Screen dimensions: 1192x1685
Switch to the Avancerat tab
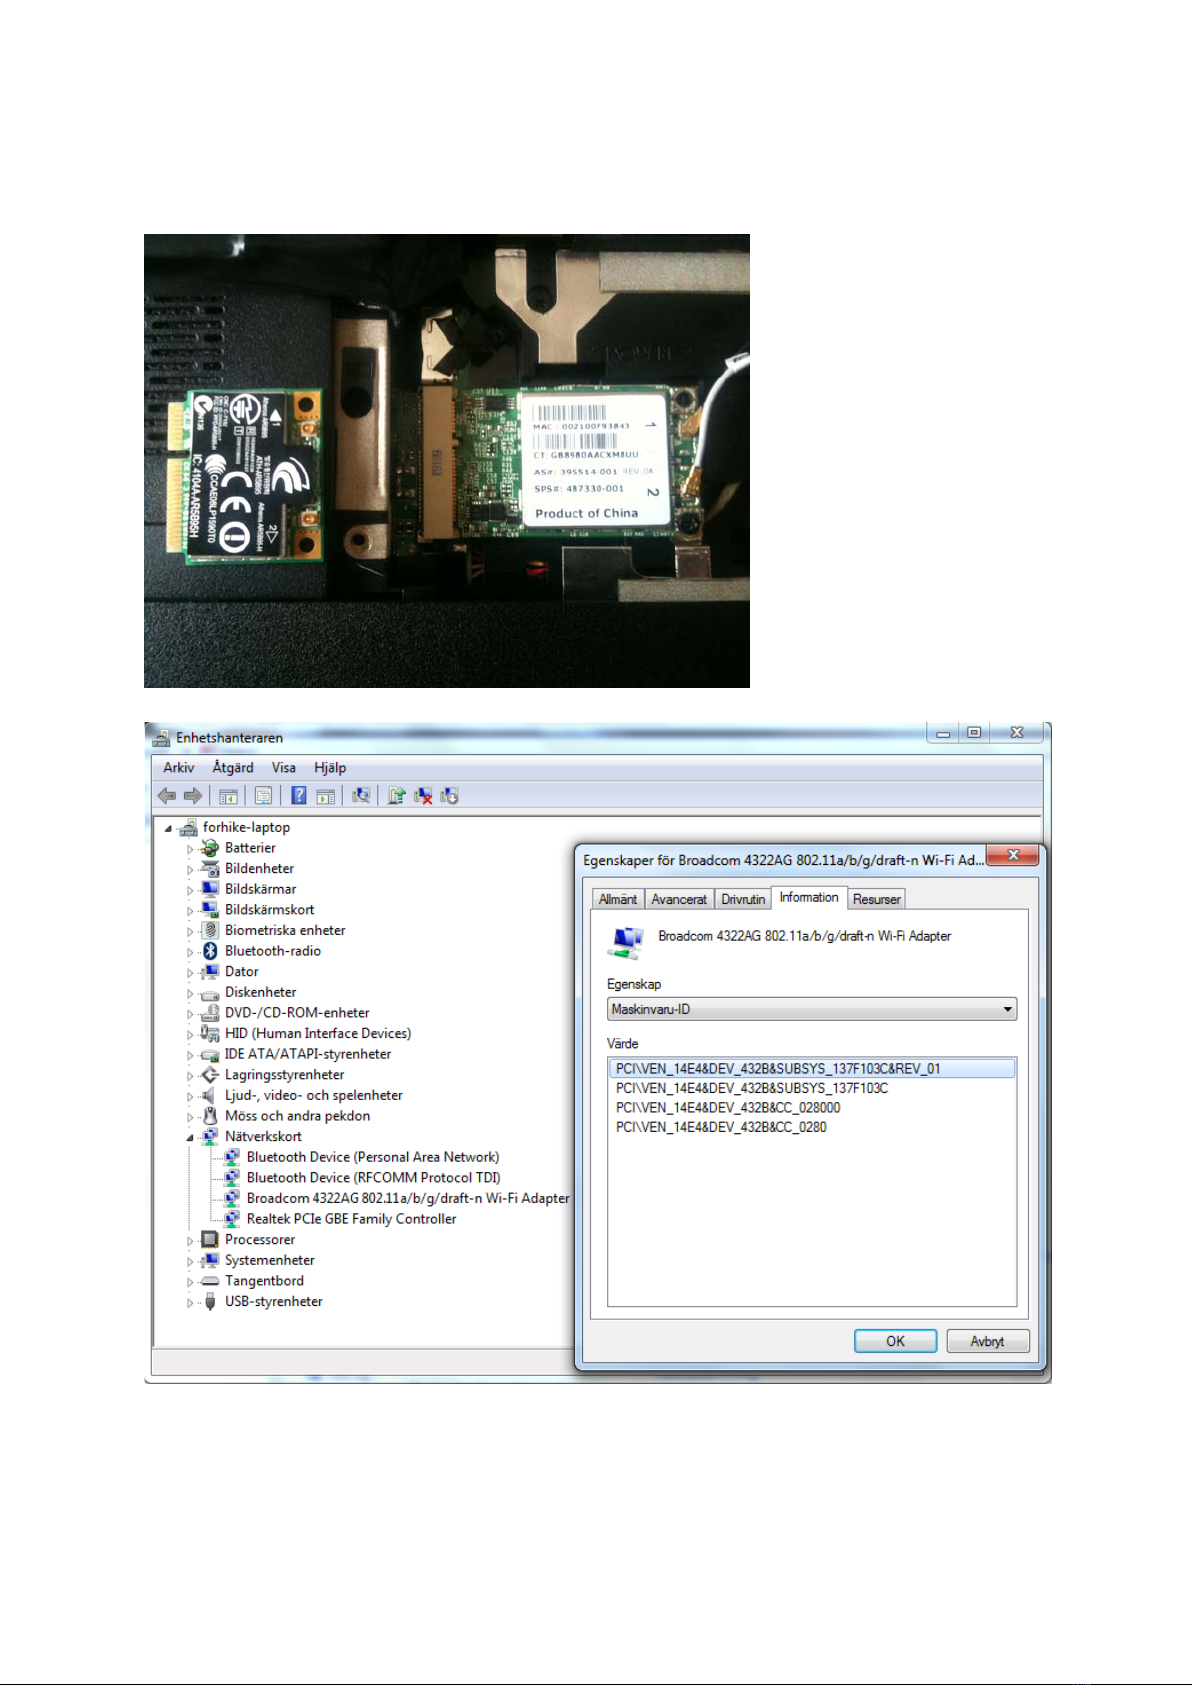[679, 899]
